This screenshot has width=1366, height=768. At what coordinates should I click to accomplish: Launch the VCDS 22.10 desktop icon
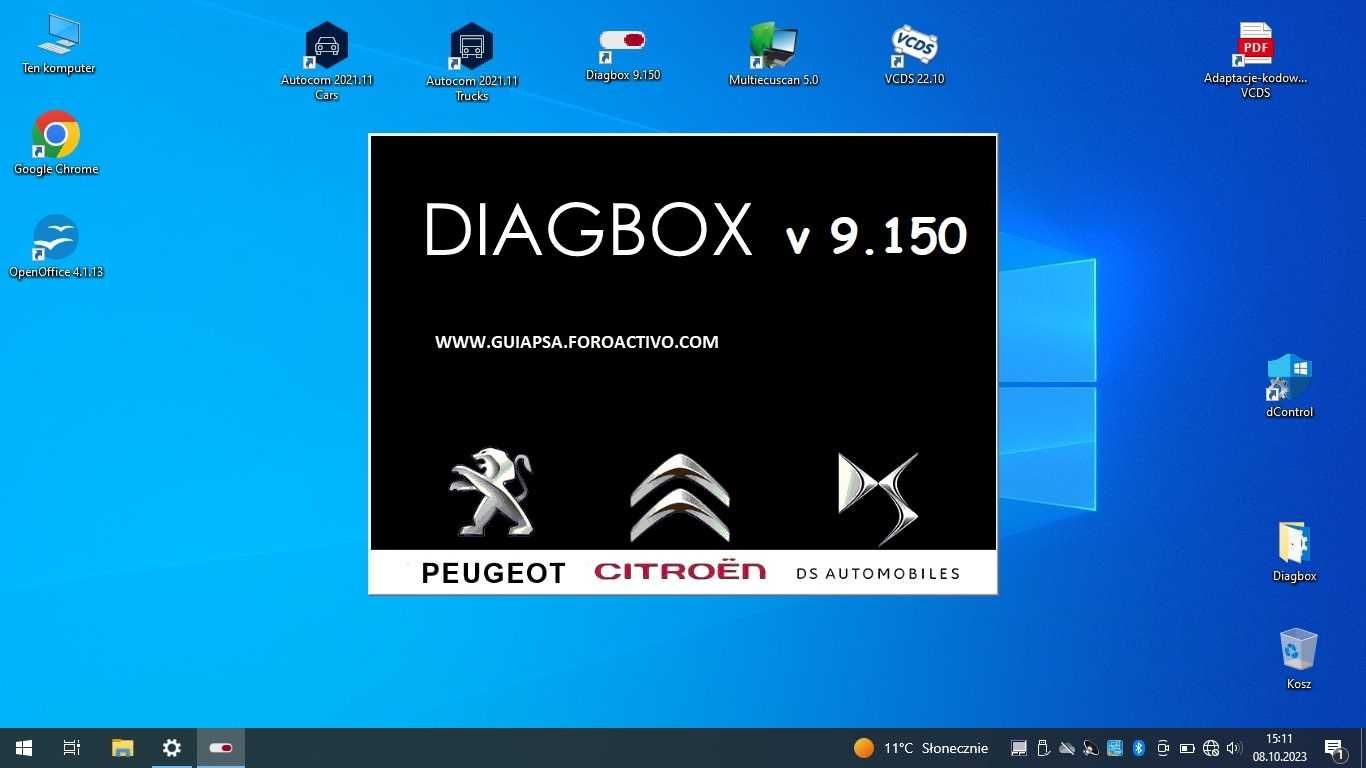click(914, 55)
